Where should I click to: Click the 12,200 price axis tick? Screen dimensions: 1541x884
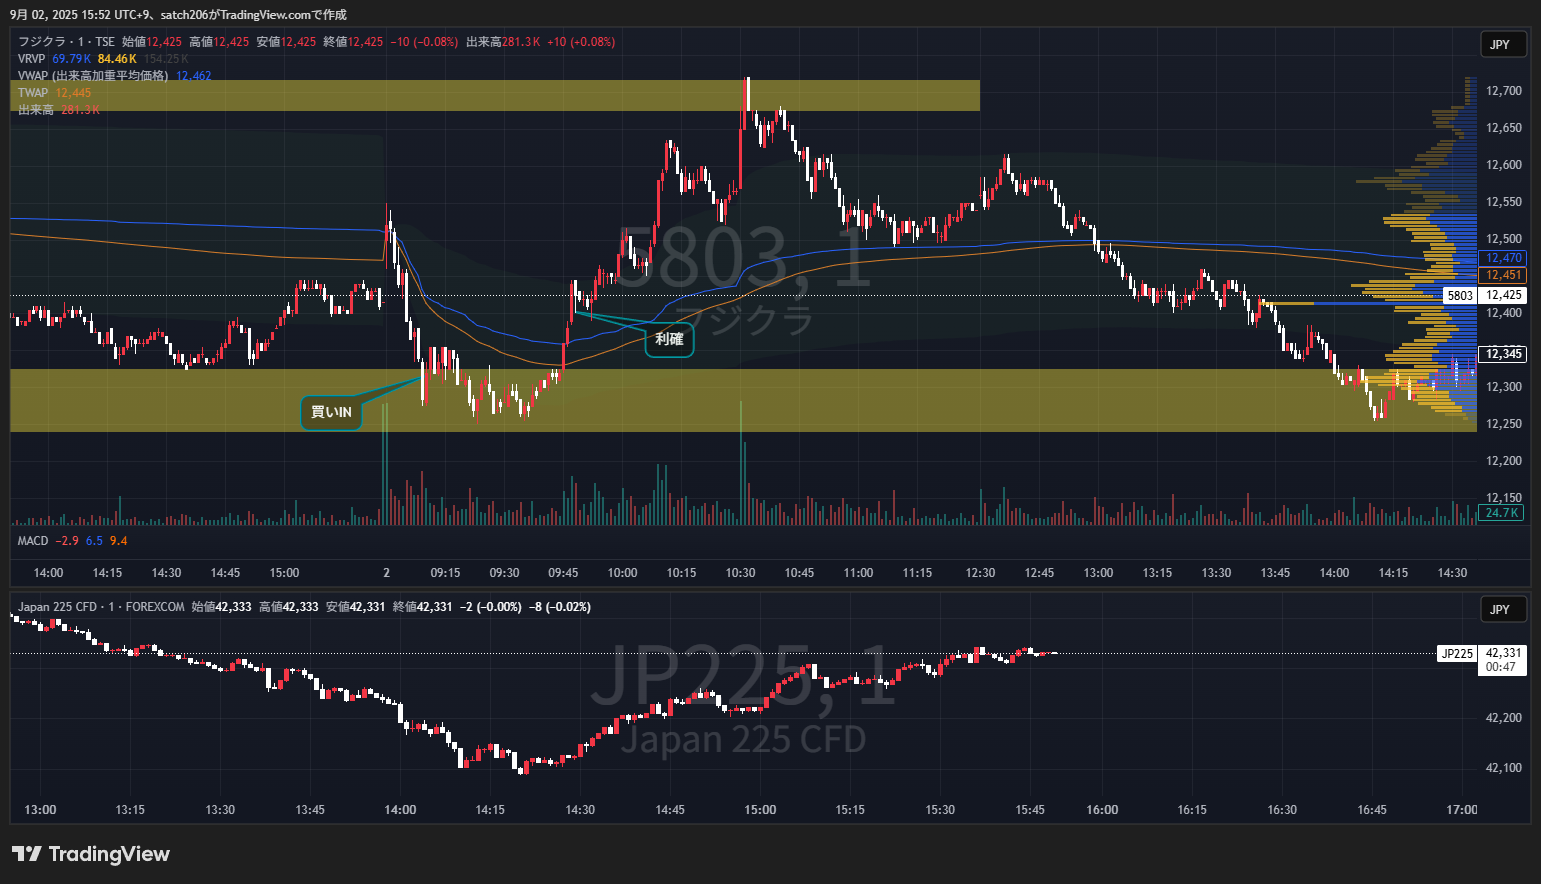(x=1504, y=461)
